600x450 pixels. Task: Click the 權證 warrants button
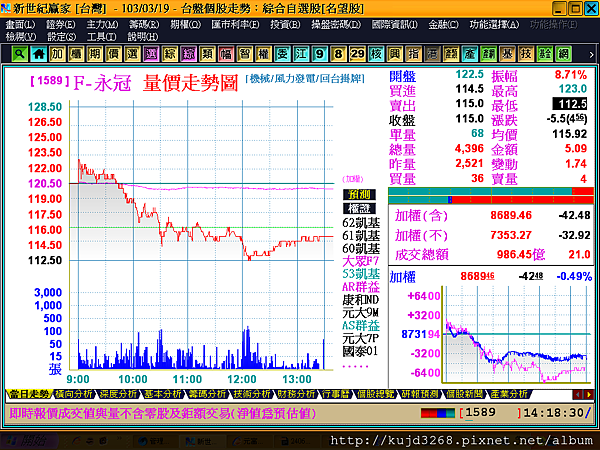[359, 209]
